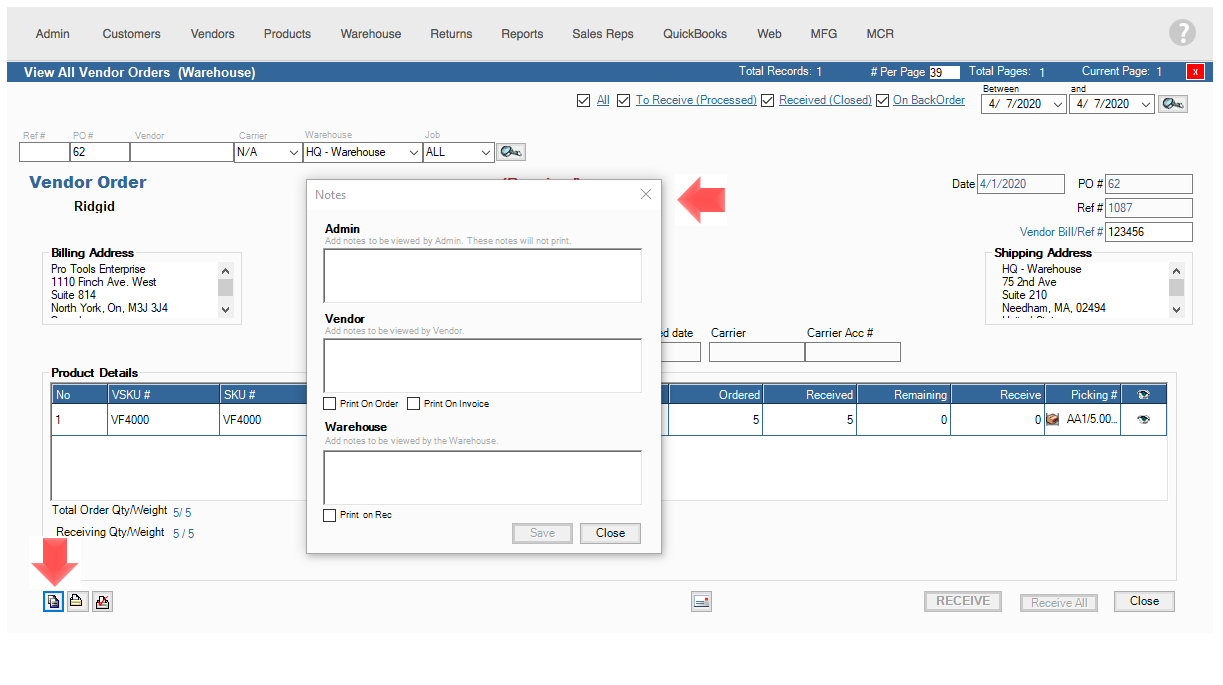Click the picking box icon in VF4000 row
1223x685 pixels.
click(x=1052, y=420)
